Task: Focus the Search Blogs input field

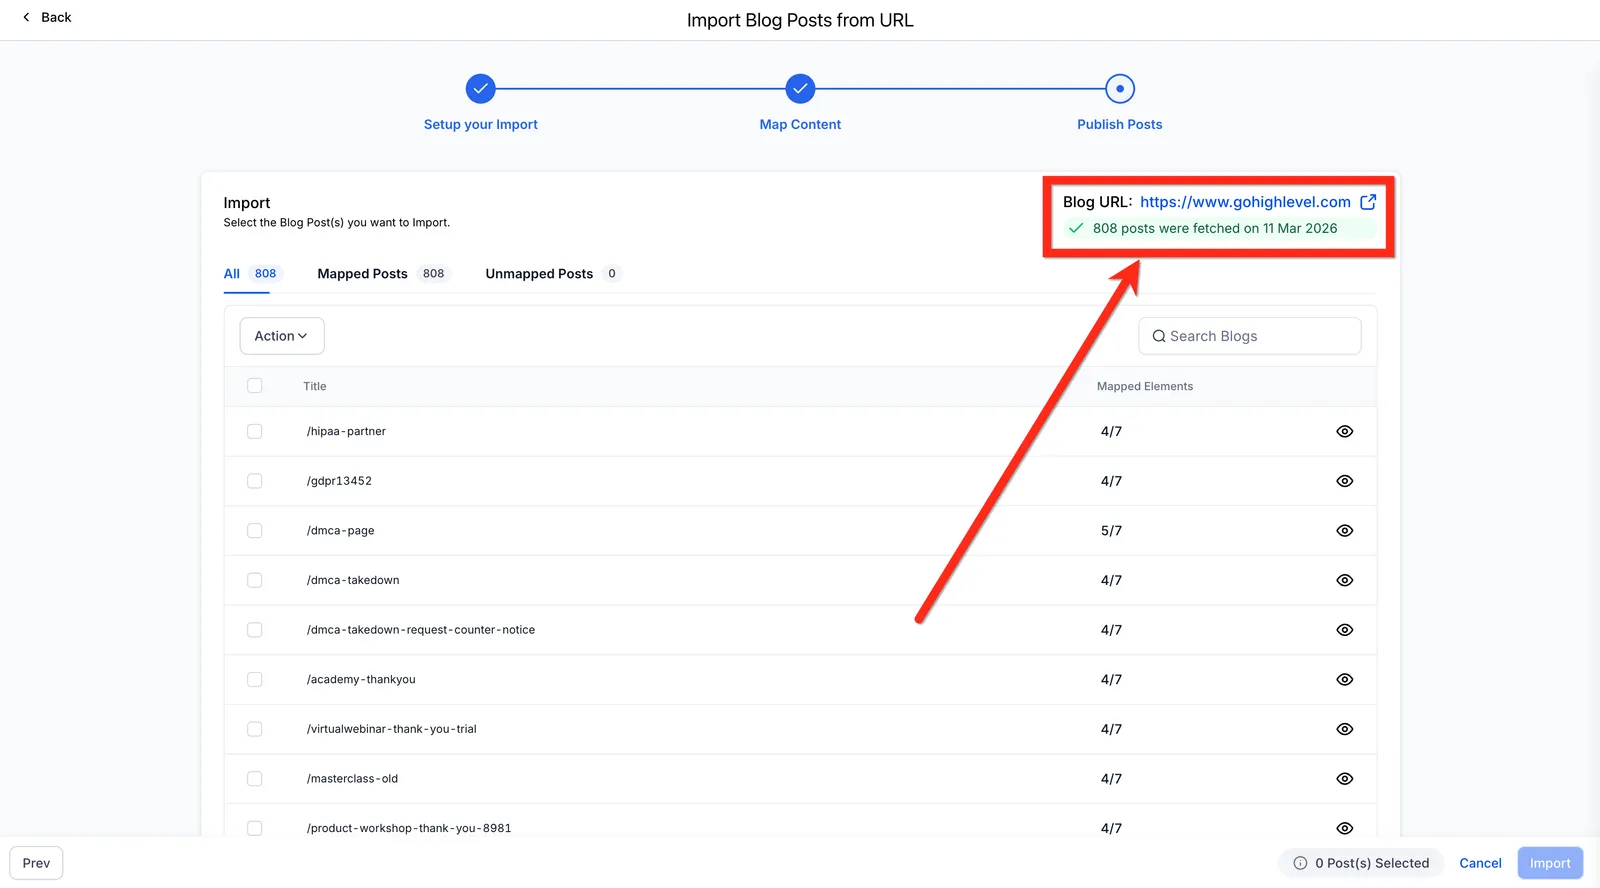Action: coord(1250,336)
